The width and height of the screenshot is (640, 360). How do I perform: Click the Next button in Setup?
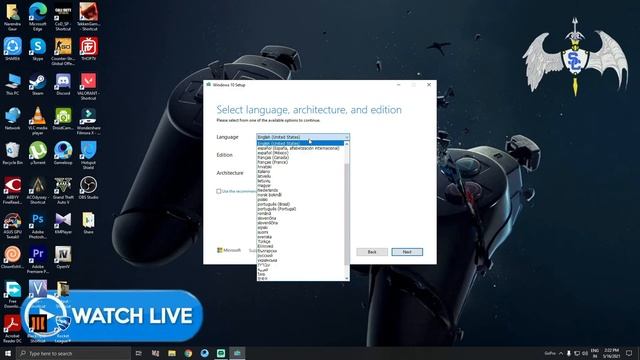coord(407,252)
